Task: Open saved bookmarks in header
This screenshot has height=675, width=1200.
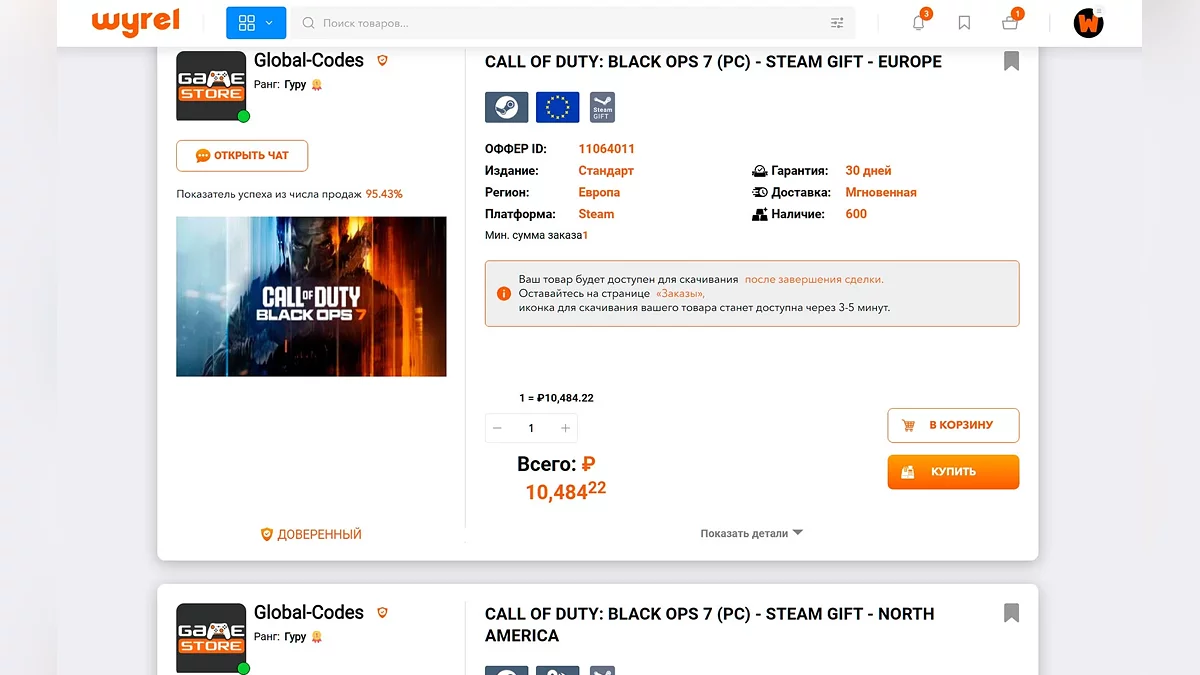Action: pos(964,23)
